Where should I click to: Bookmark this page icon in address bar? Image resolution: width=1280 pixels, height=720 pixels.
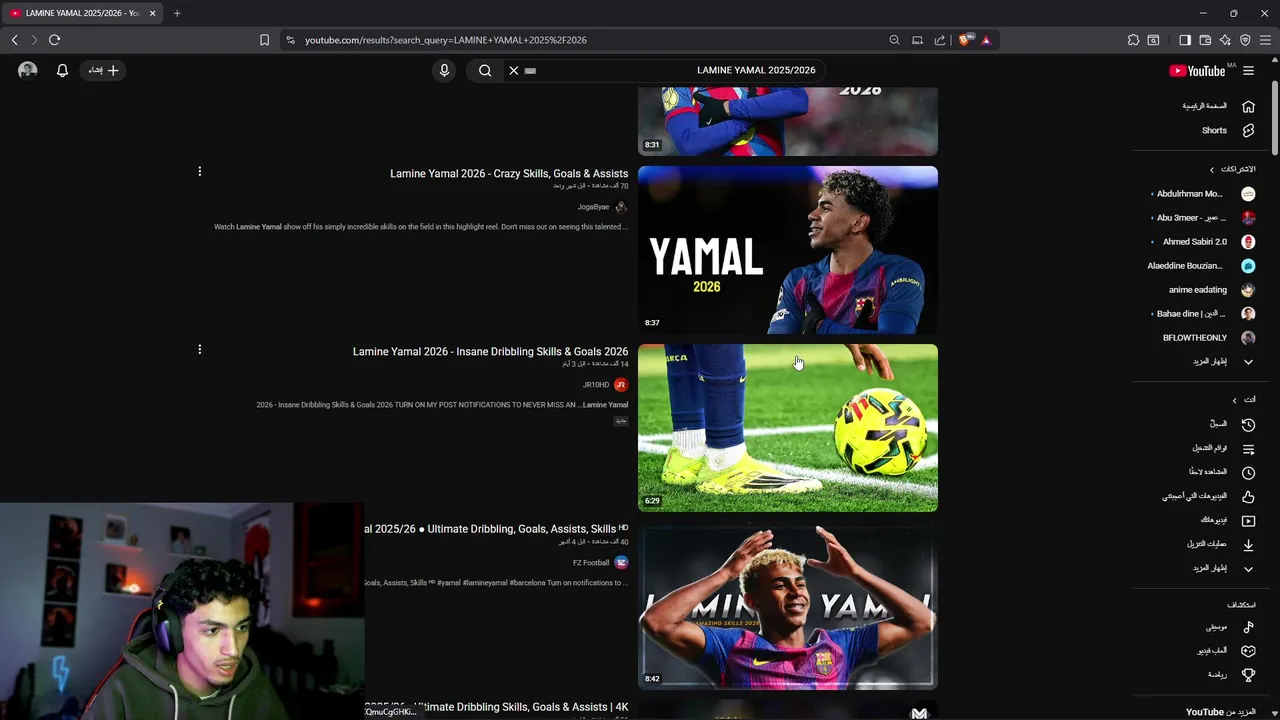(264, 40)
